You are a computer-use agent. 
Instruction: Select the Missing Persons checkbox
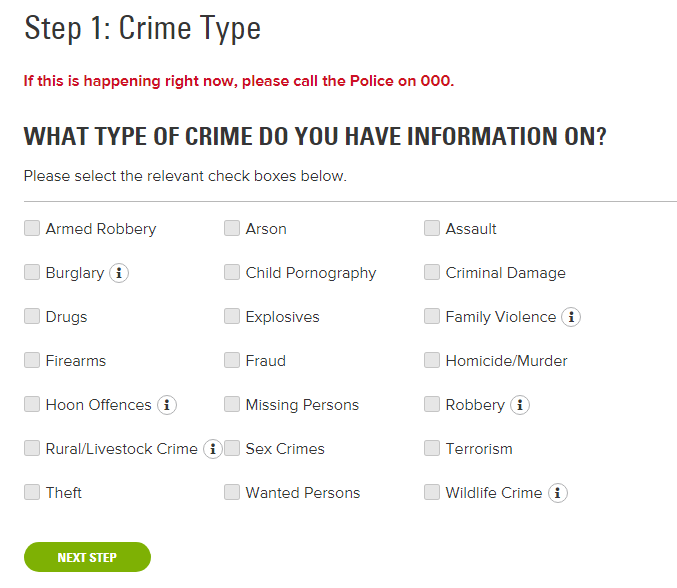tap(232, 405)
